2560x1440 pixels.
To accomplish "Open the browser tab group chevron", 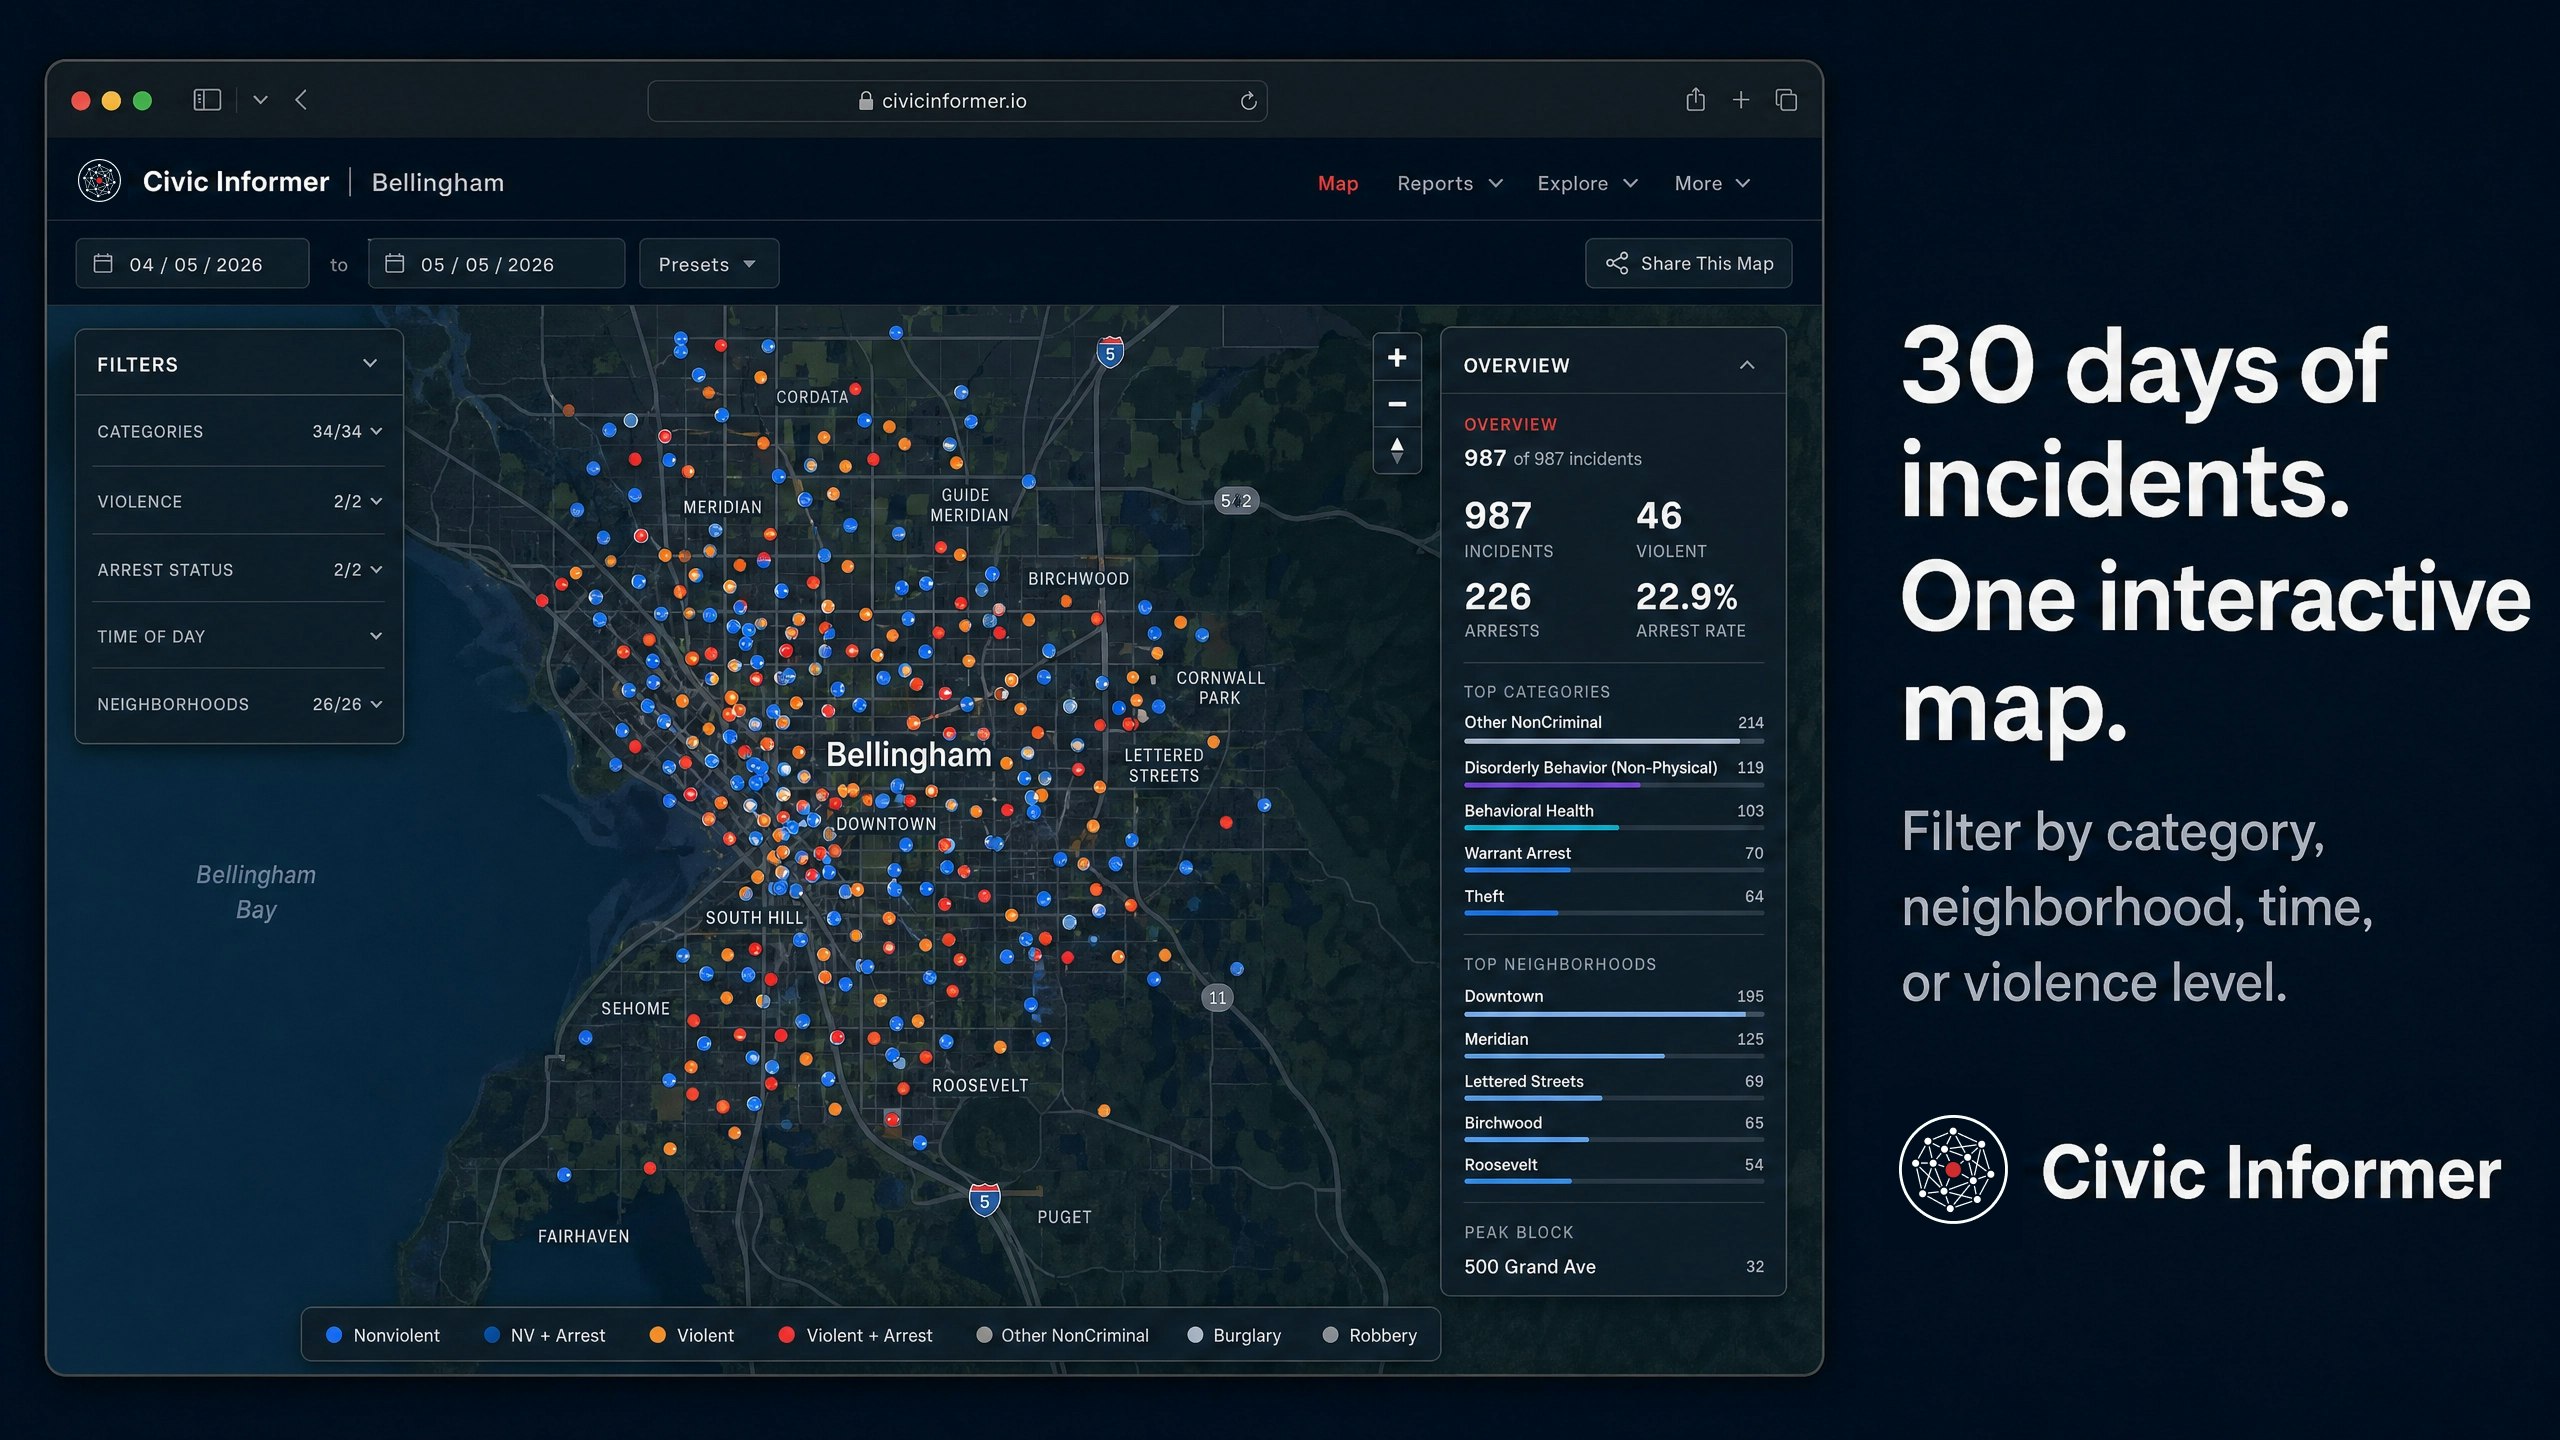I will (260, 100).
